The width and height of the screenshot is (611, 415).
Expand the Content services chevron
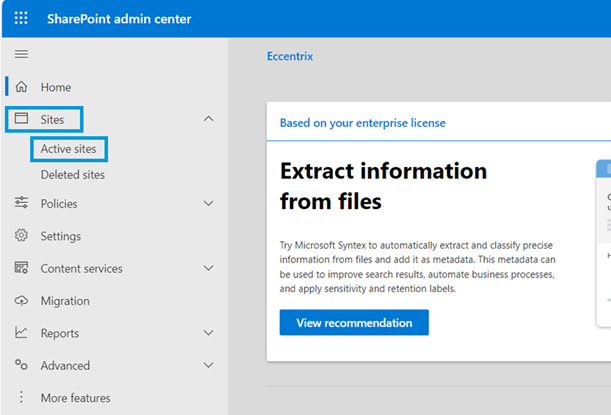pos(208,268)
